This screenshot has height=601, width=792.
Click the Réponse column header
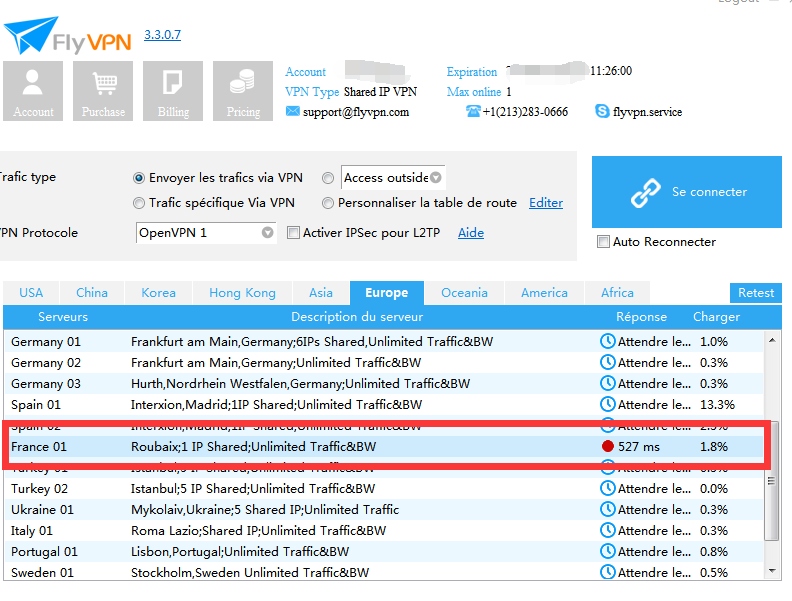tap(641, 317)
